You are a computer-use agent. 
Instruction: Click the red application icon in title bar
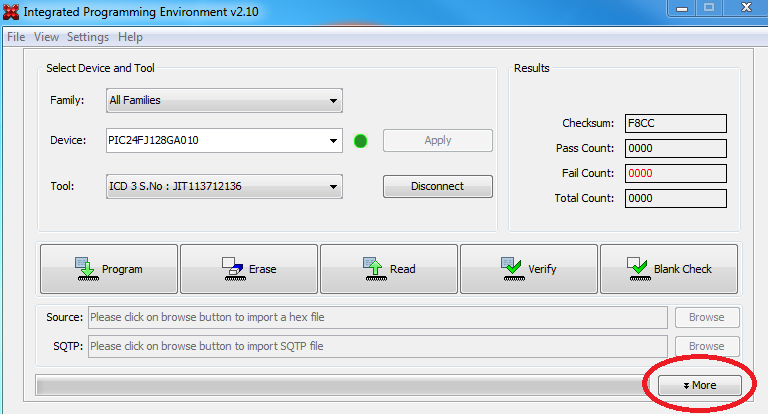tap(12, 11)
